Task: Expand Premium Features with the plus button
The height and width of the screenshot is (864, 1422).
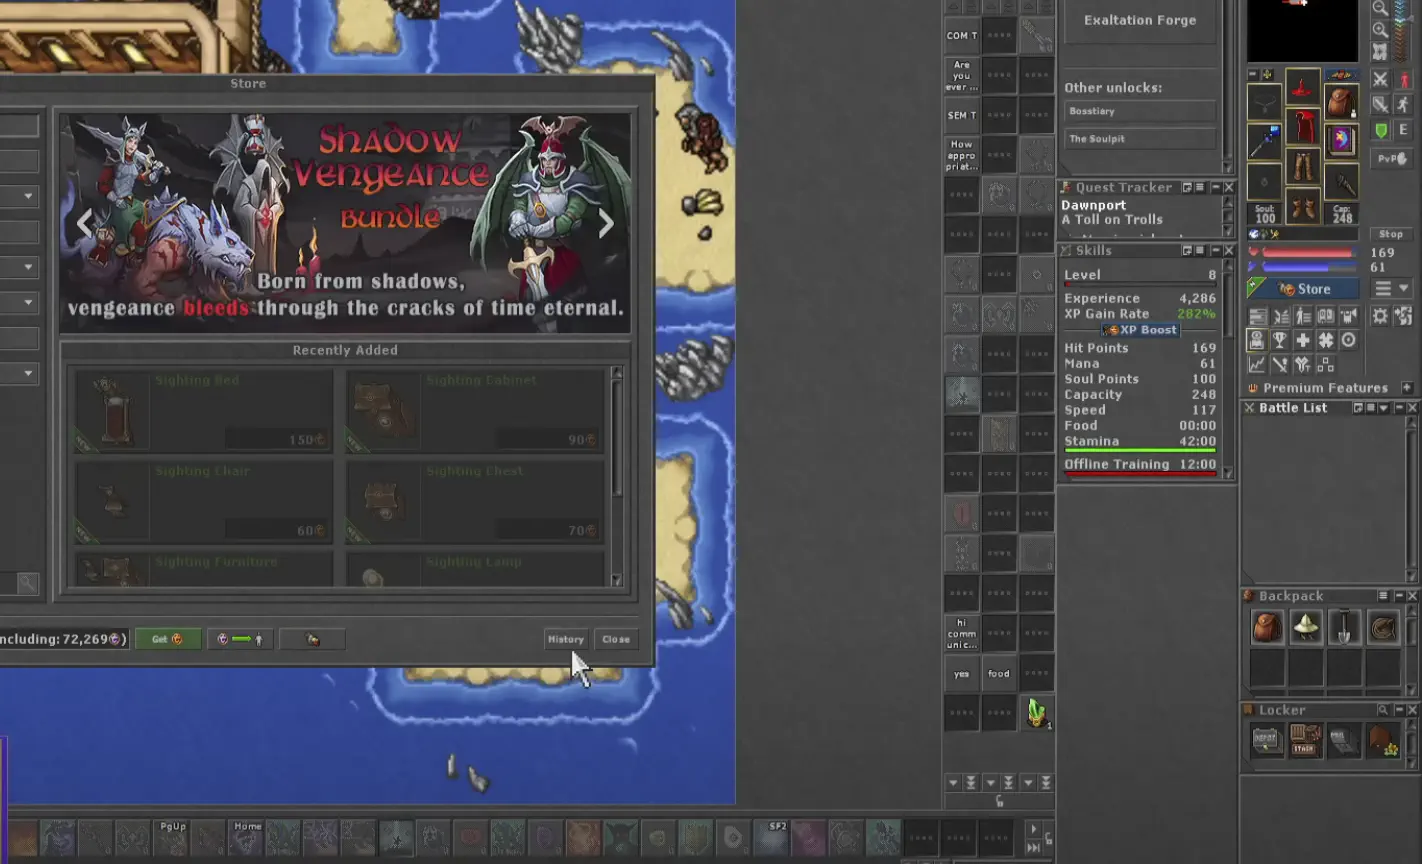Action: pyautogui.click(x=1407, y=387)
